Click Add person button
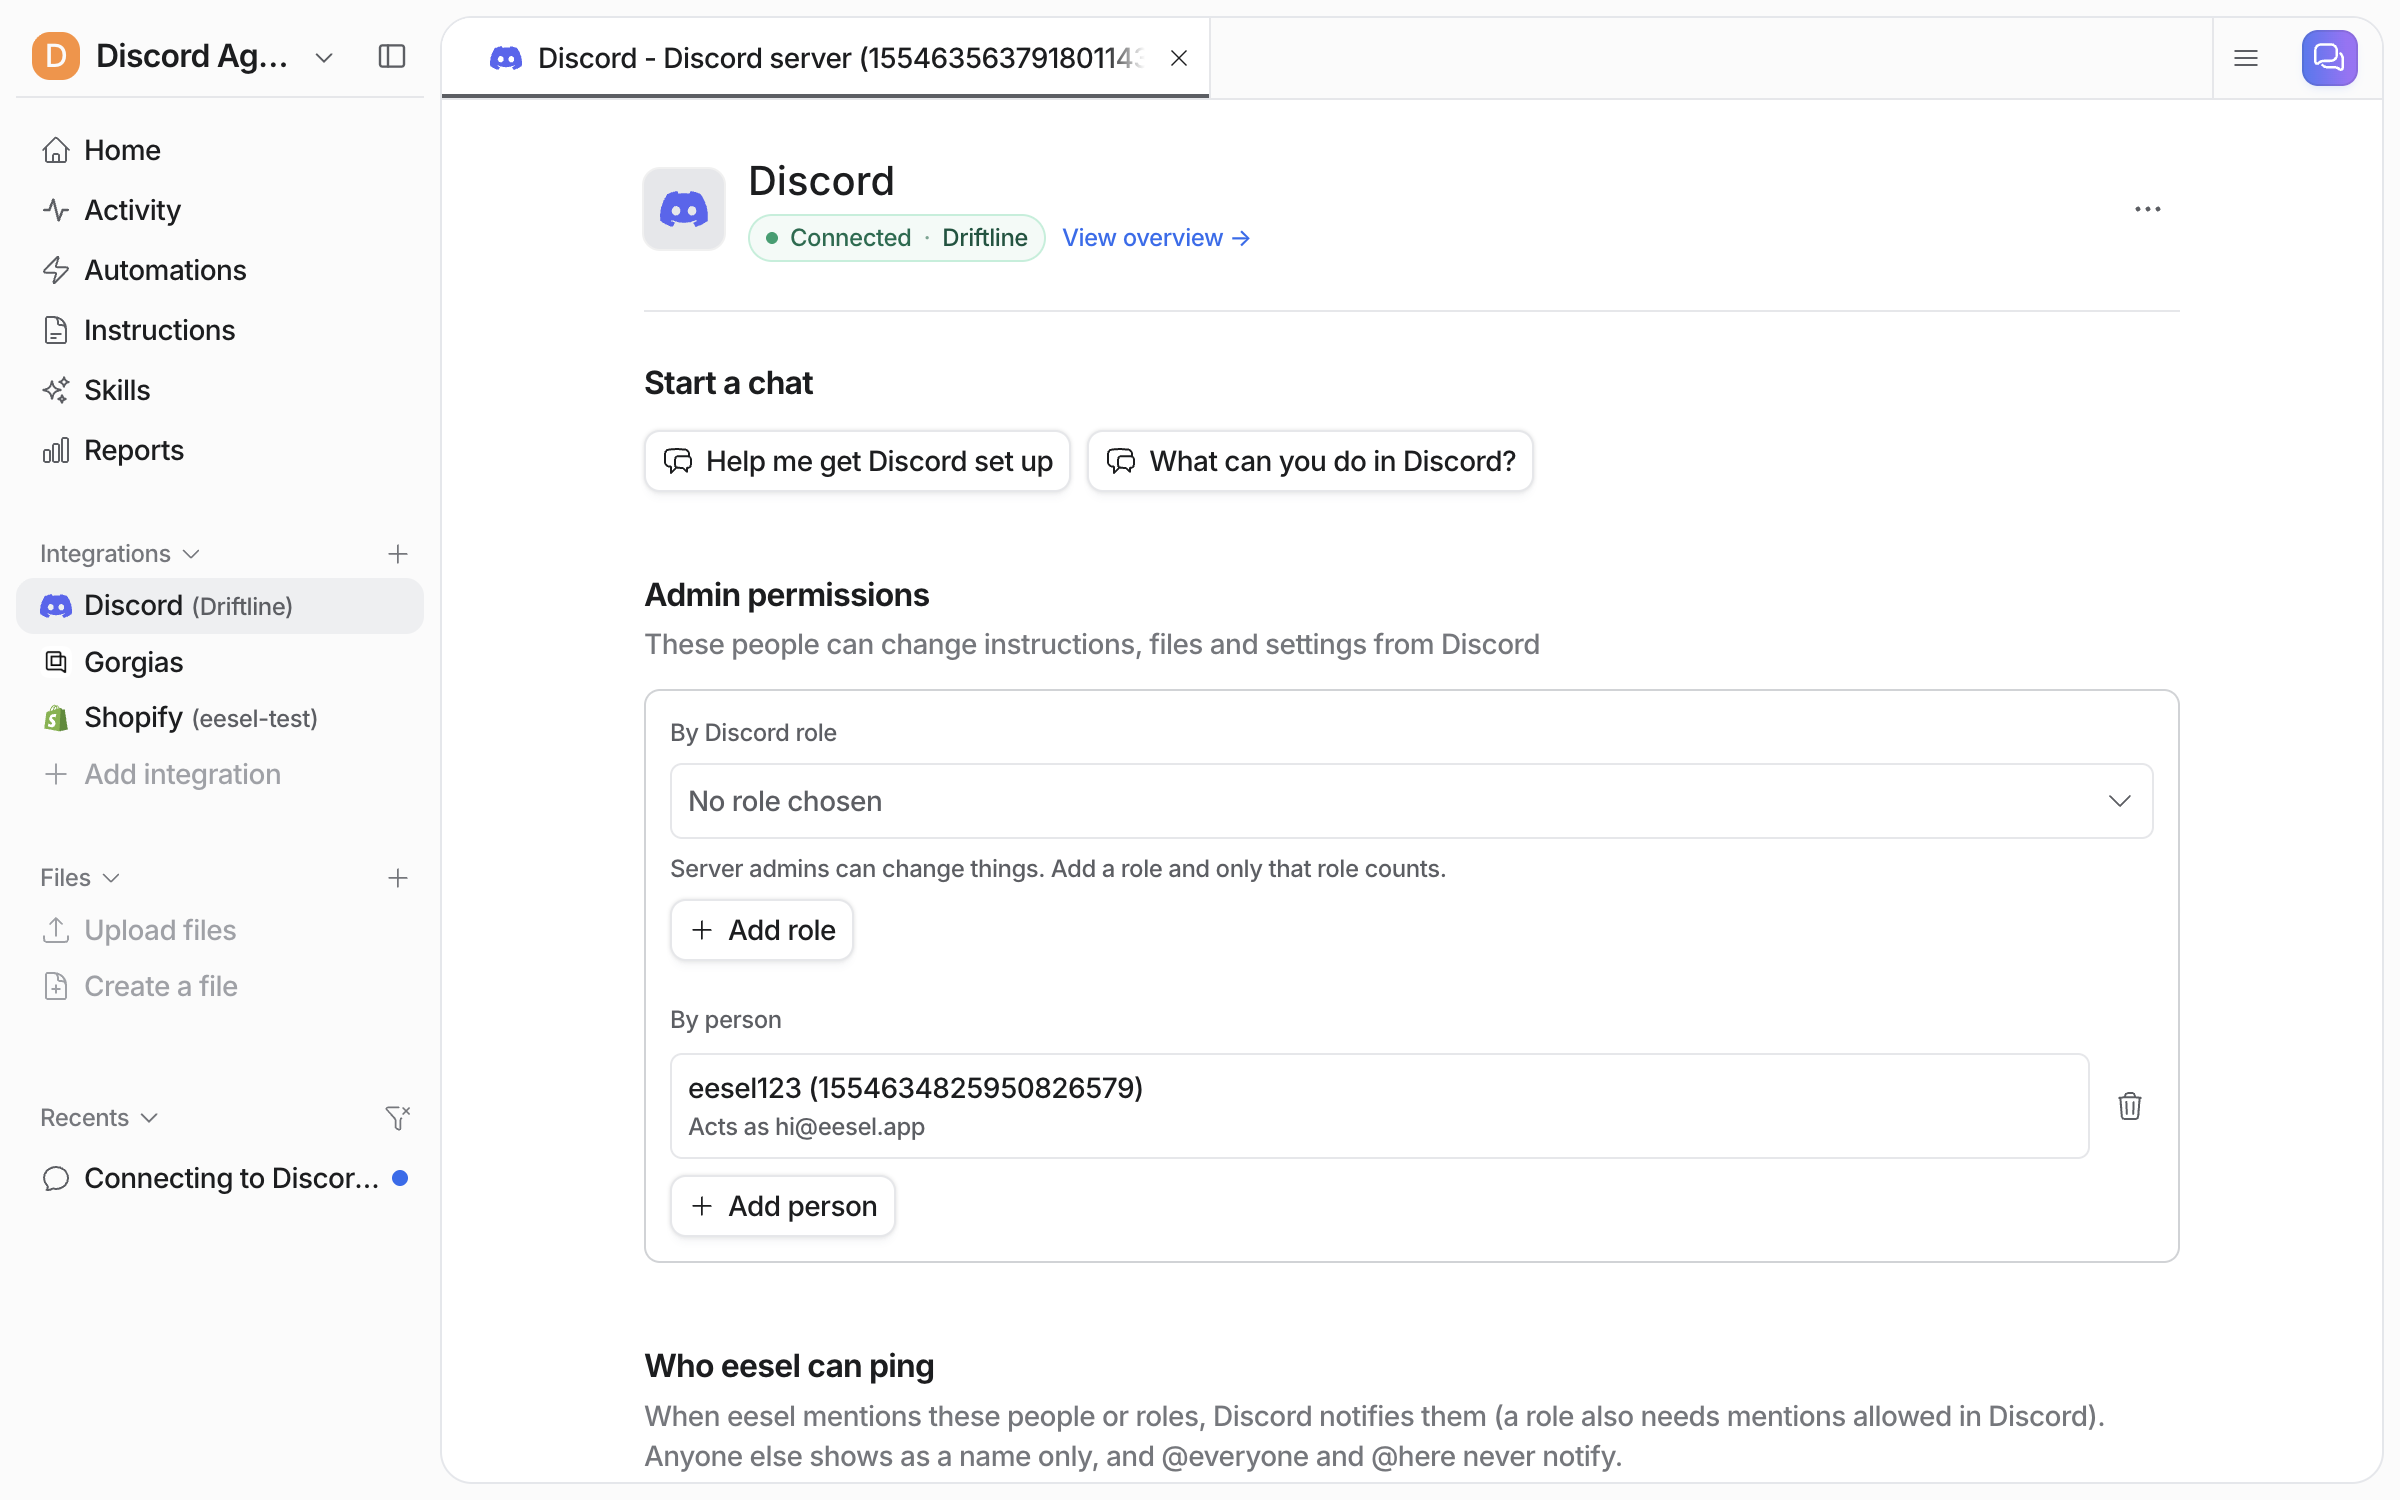Viewport: 2400px width, 1500px height. [x=783, y=1206]
